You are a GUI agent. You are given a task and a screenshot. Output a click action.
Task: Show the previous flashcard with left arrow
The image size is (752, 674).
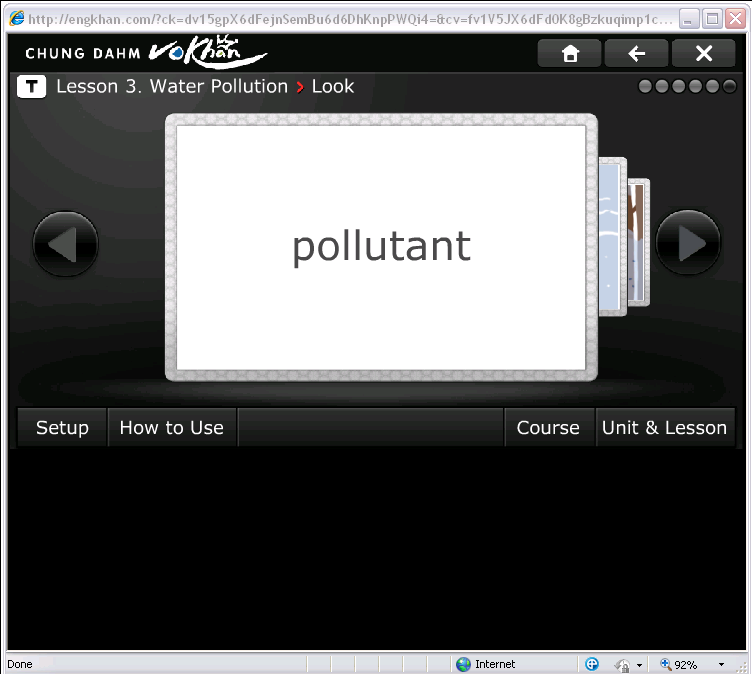66,244
